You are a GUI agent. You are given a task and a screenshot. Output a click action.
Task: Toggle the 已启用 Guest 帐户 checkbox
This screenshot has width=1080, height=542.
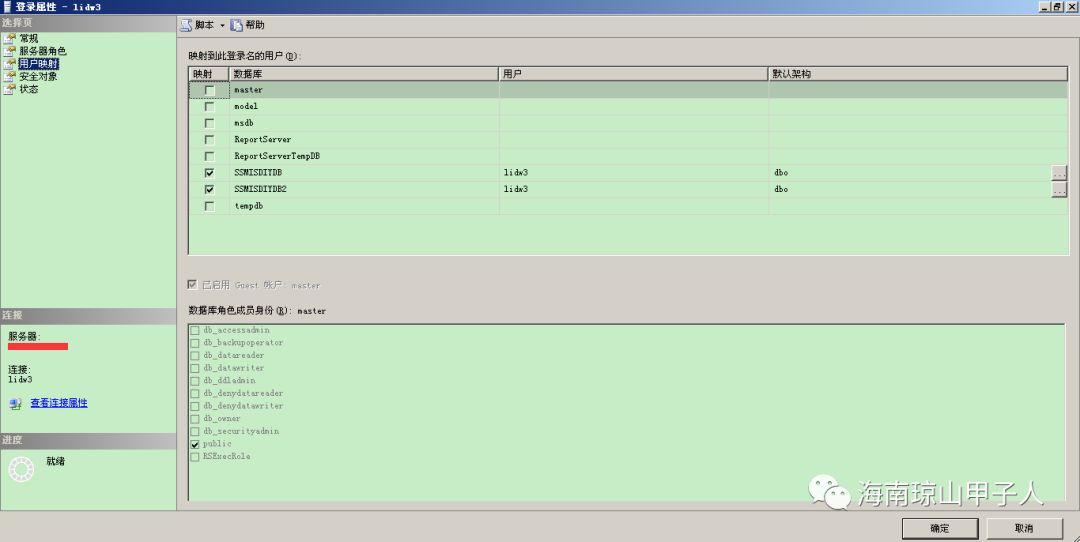coord(192,284)
